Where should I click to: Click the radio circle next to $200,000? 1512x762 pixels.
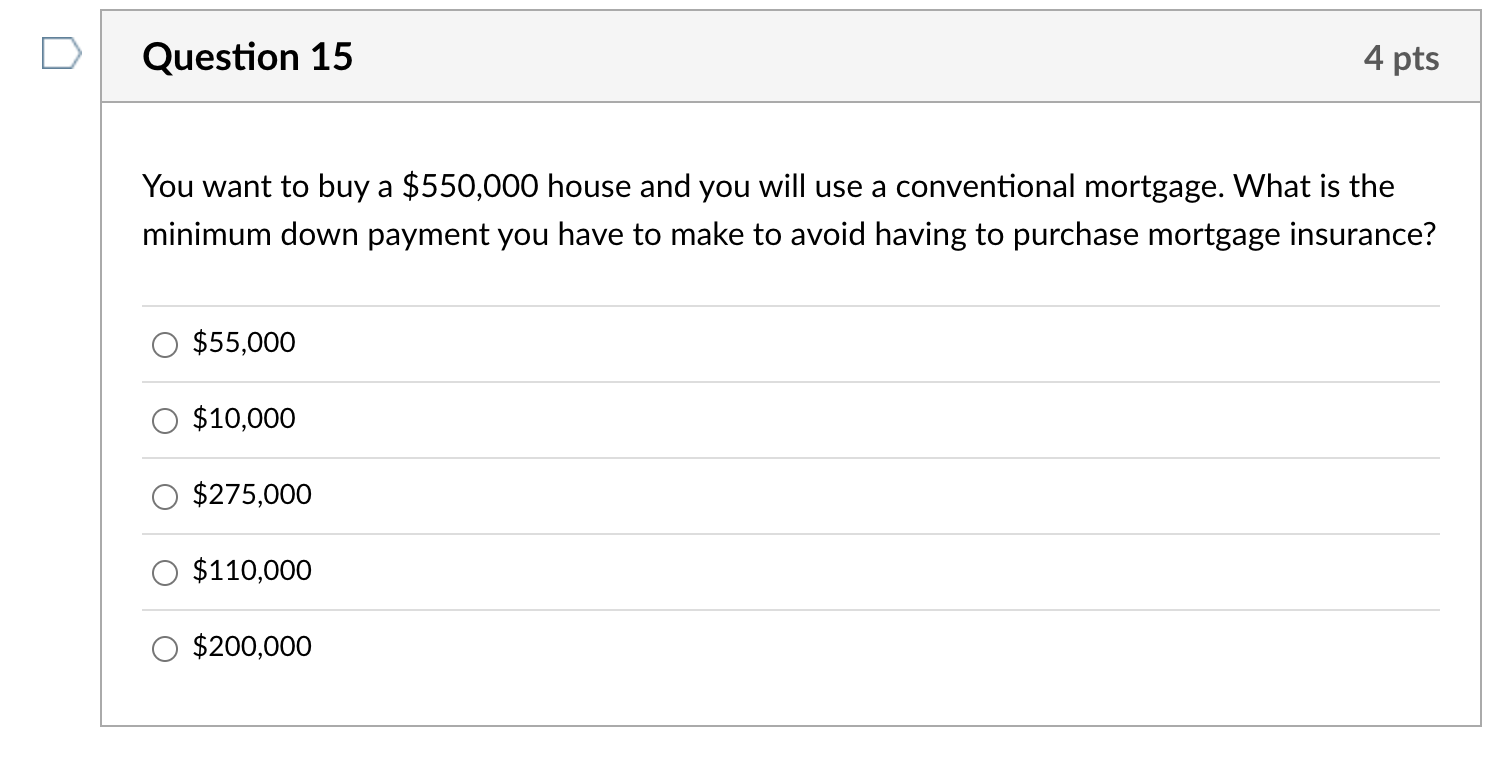[x=164, y=649]
